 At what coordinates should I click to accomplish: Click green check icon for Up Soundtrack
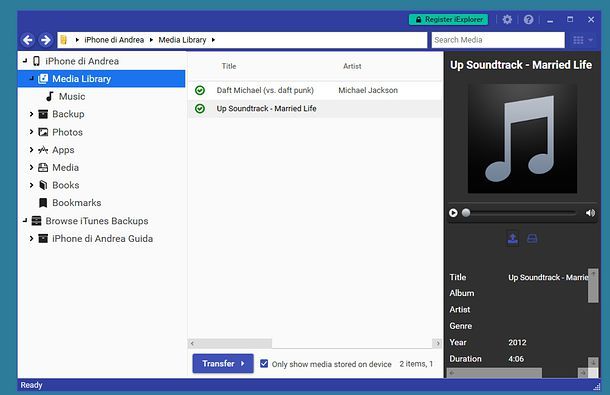tap(200, 109)
